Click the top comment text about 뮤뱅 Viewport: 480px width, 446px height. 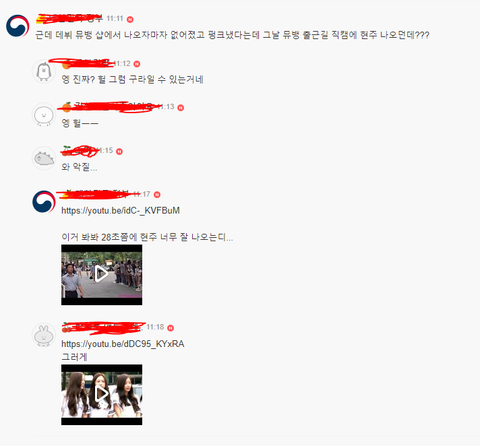[232, 35]
